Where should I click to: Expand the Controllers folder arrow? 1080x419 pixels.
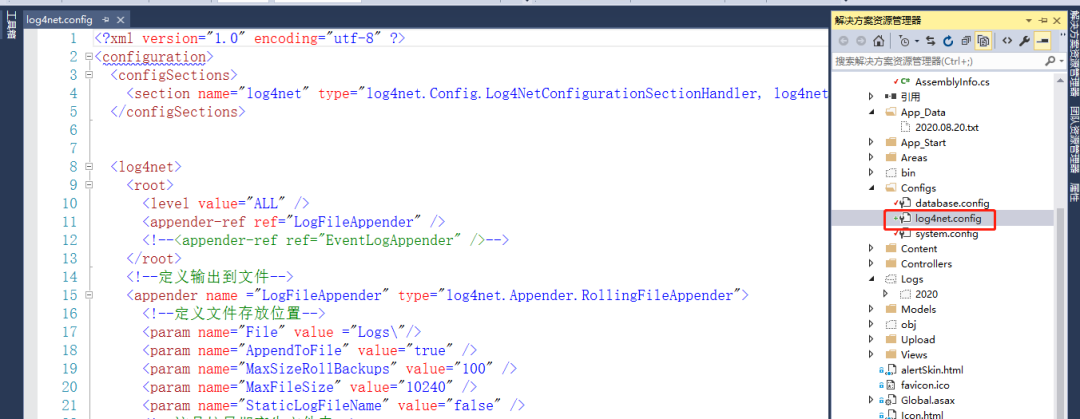tap(871, 264)
